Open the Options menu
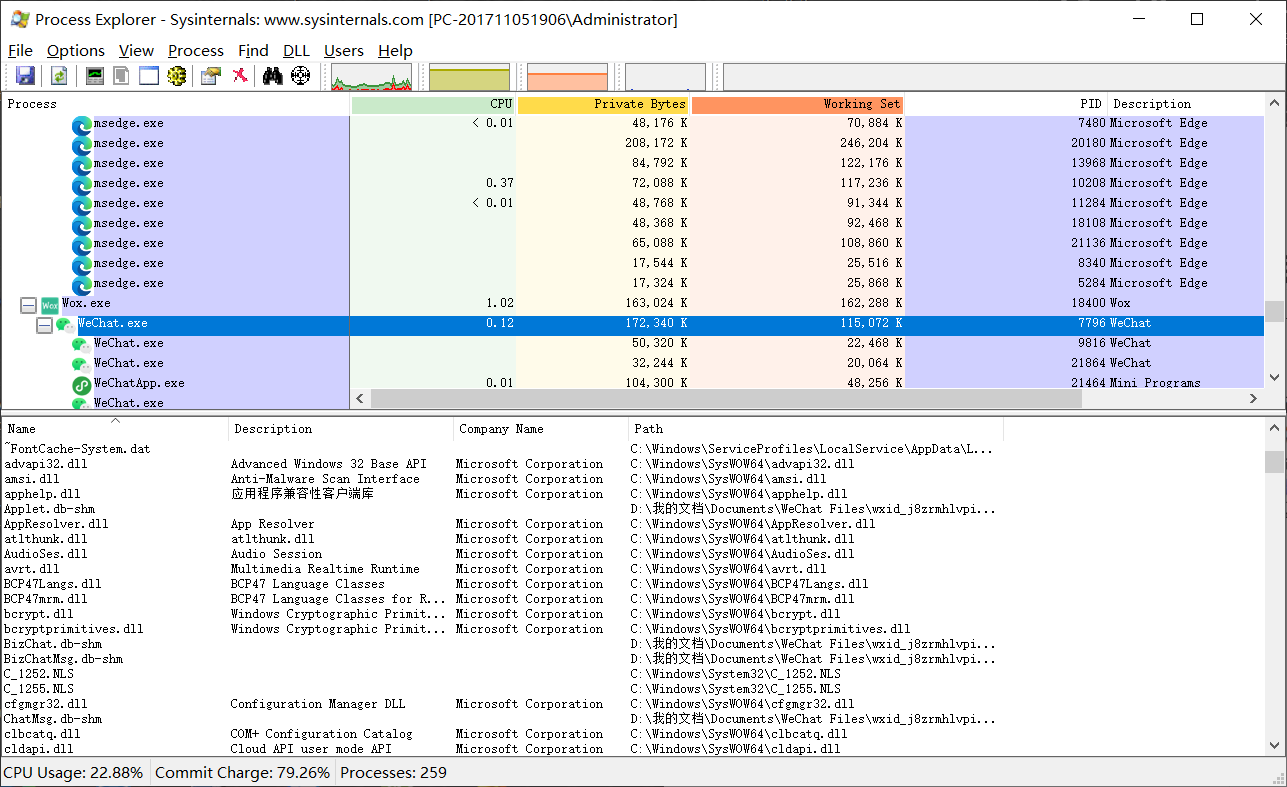 [x=75, y=50]
